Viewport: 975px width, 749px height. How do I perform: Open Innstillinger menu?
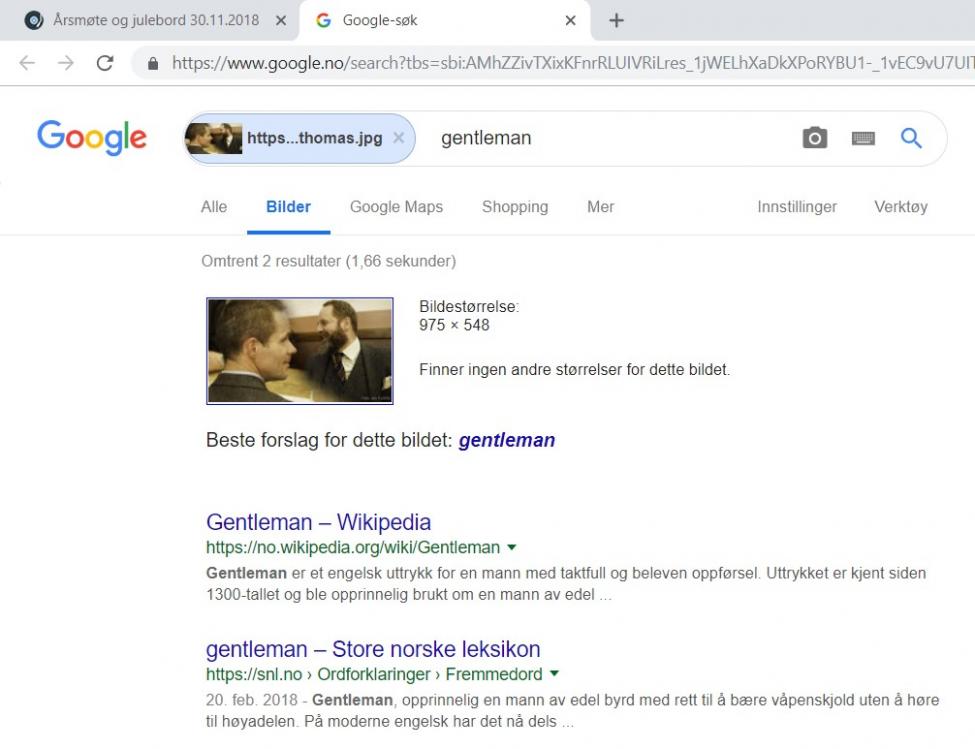797,207
